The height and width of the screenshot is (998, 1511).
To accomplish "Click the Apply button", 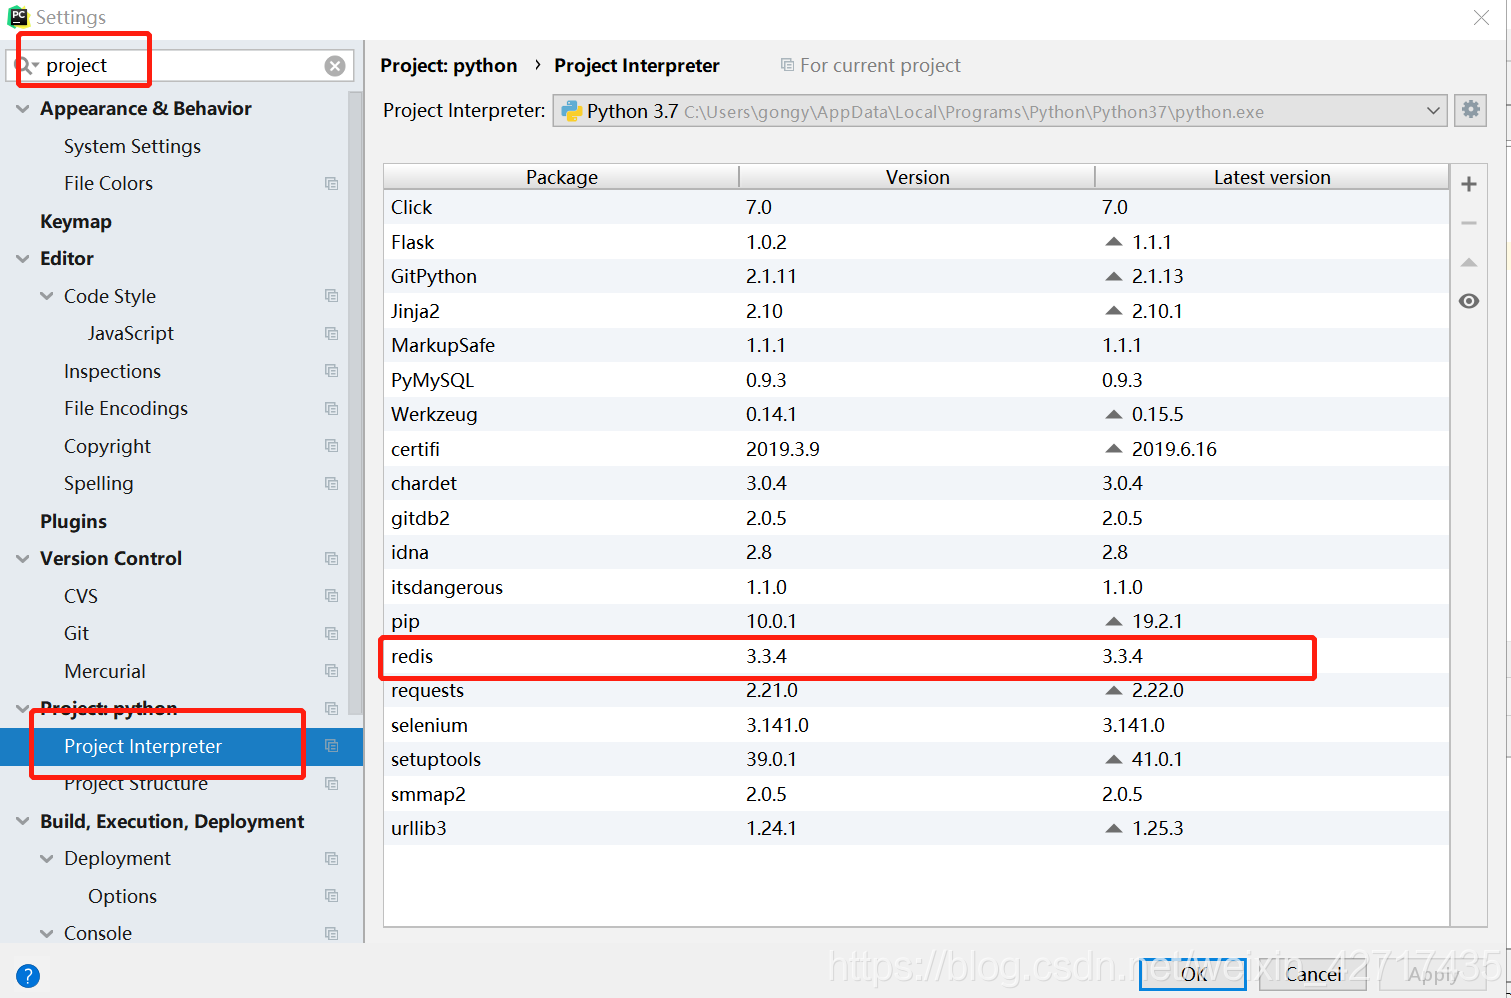I will click(1433, 973).
